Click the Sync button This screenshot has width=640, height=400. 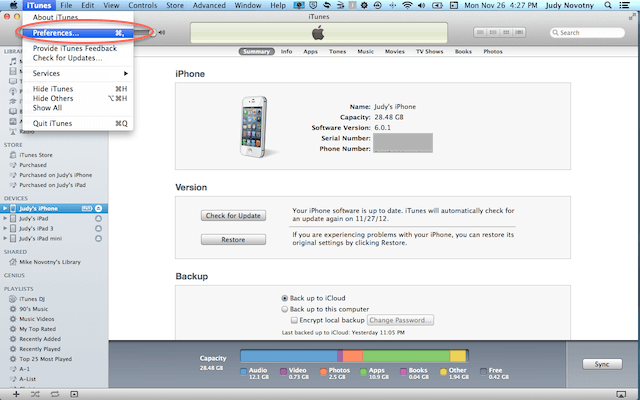pos(602,364)
